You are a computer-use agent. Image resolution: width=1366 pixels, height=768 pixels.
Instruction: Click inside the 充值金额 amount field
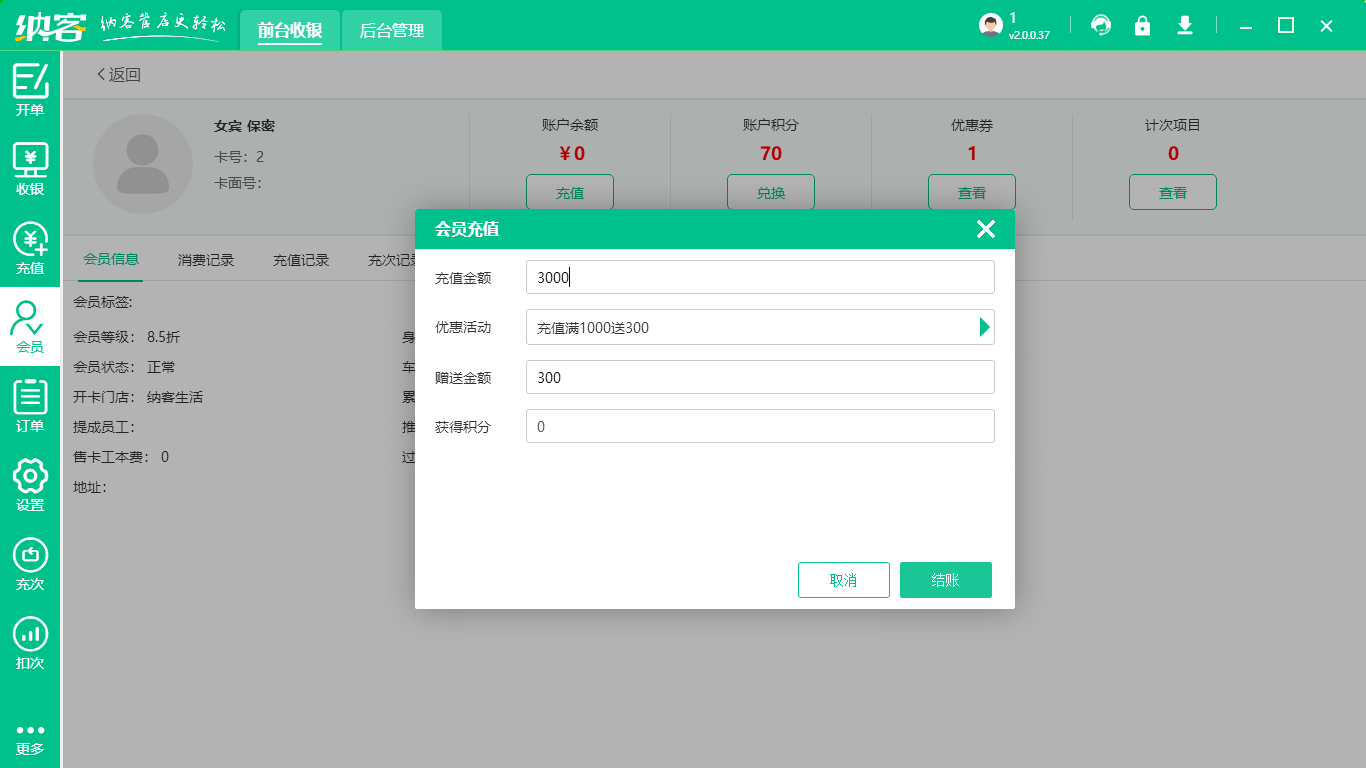(x=760, y=277)
